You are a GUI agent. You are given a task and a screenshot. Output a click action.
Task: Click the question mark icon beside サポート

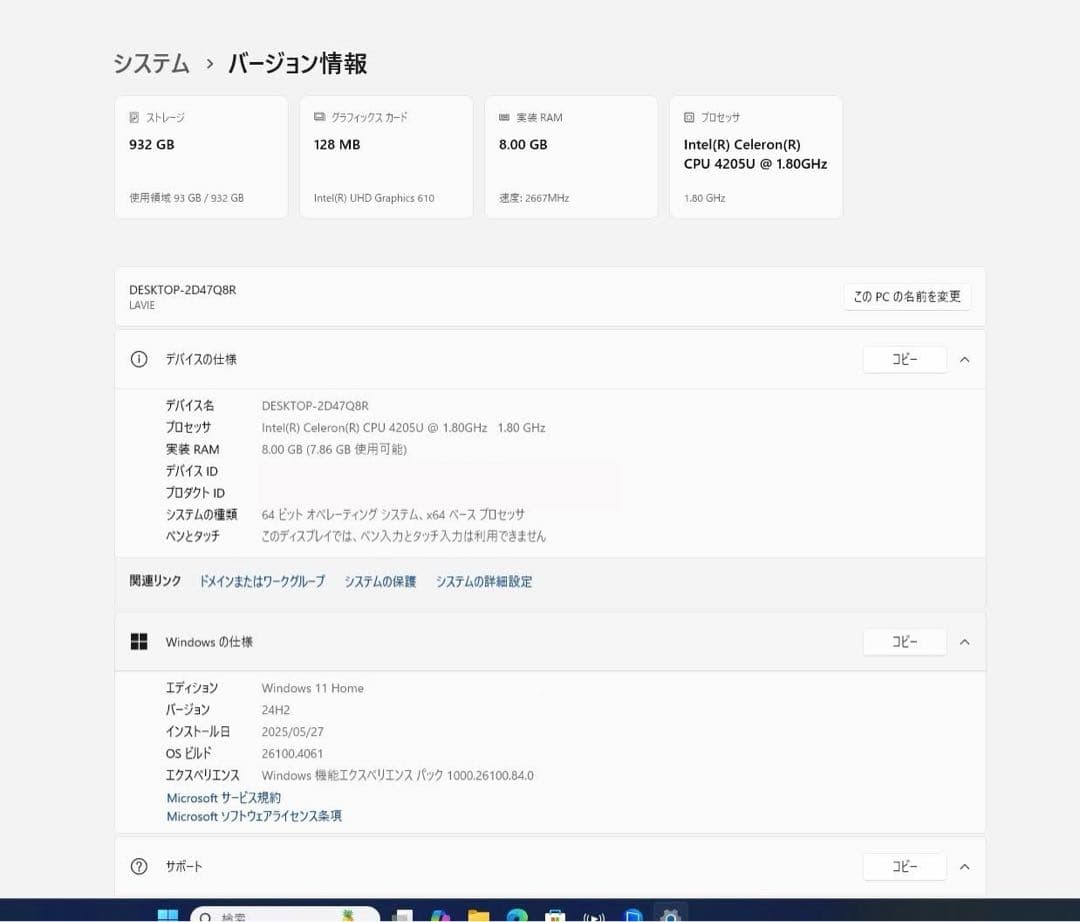point(139,866)
